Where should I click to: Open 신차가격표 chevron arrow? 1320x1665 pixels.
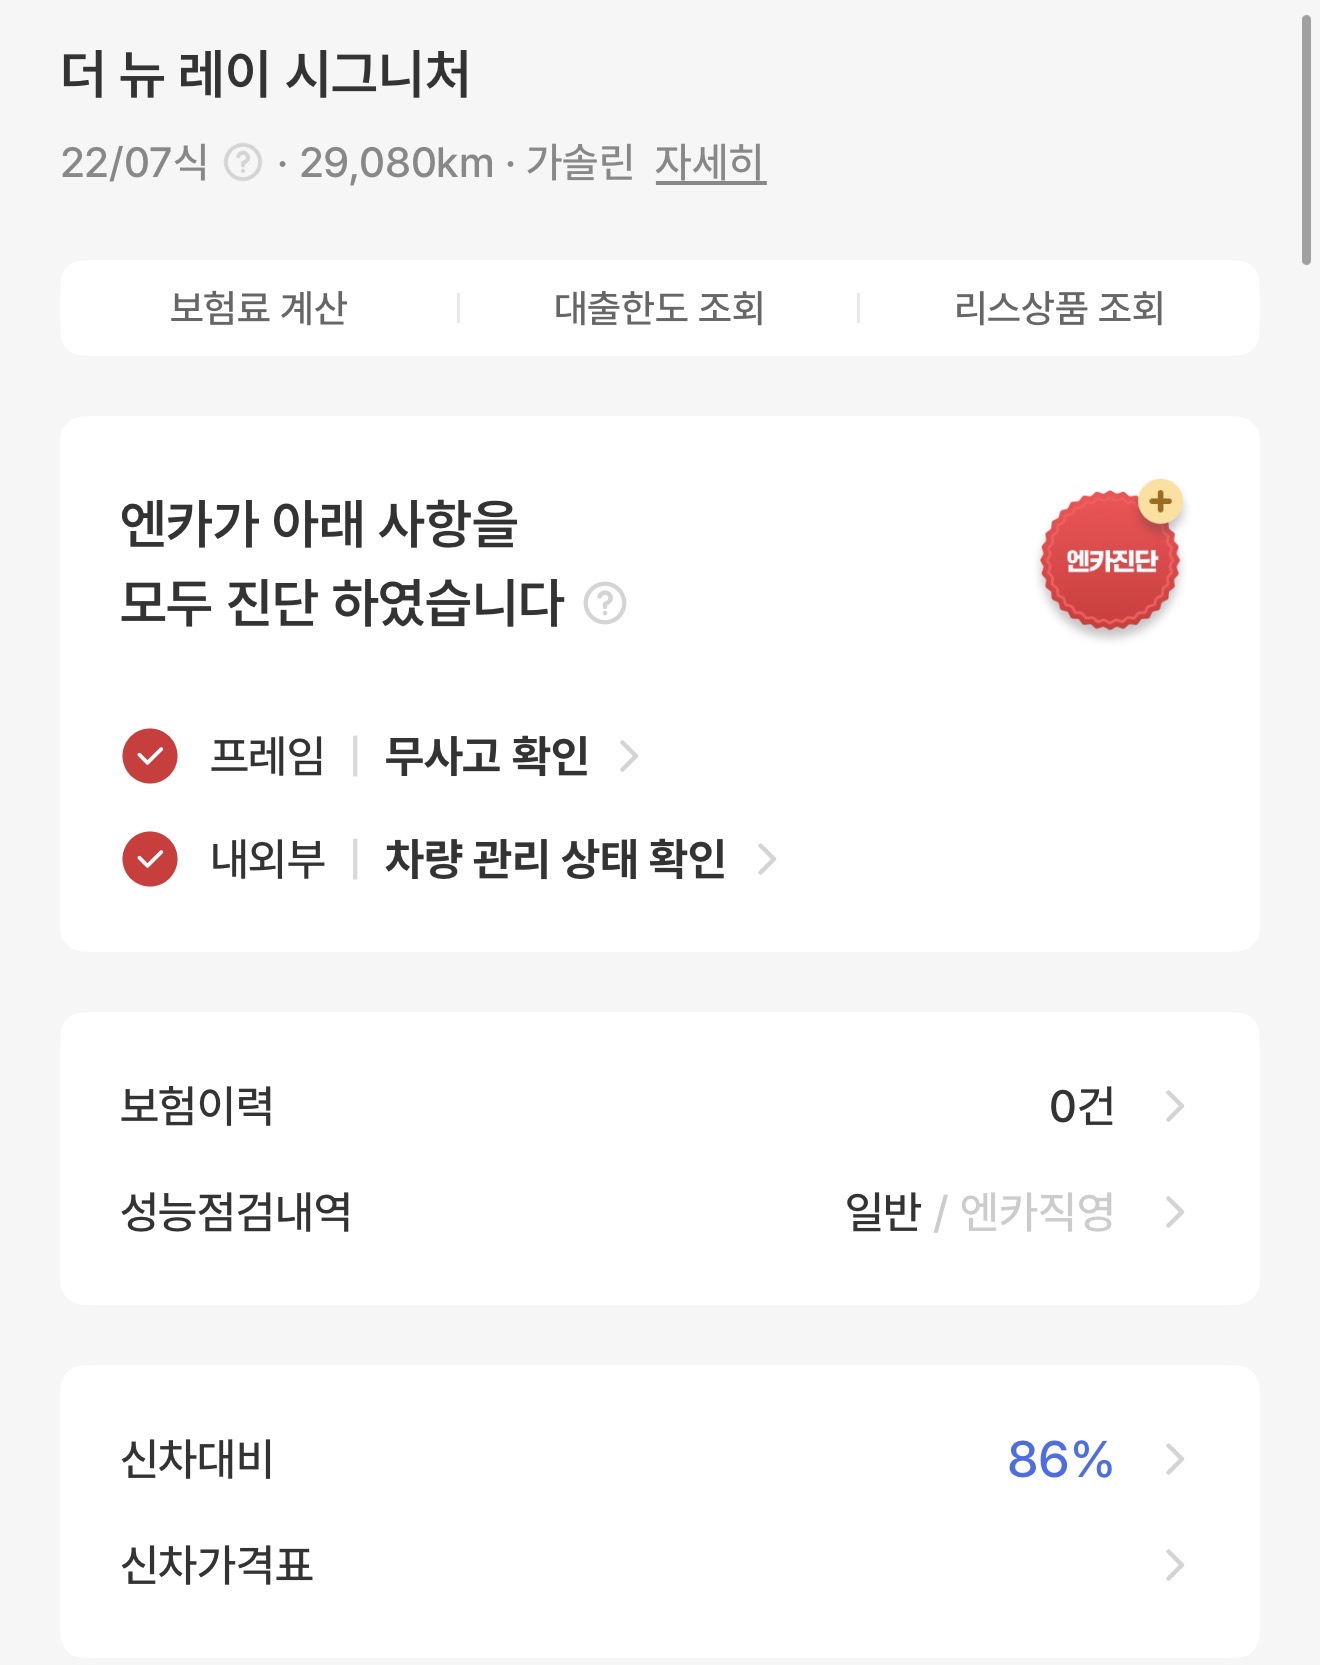click(1175, 1565)
